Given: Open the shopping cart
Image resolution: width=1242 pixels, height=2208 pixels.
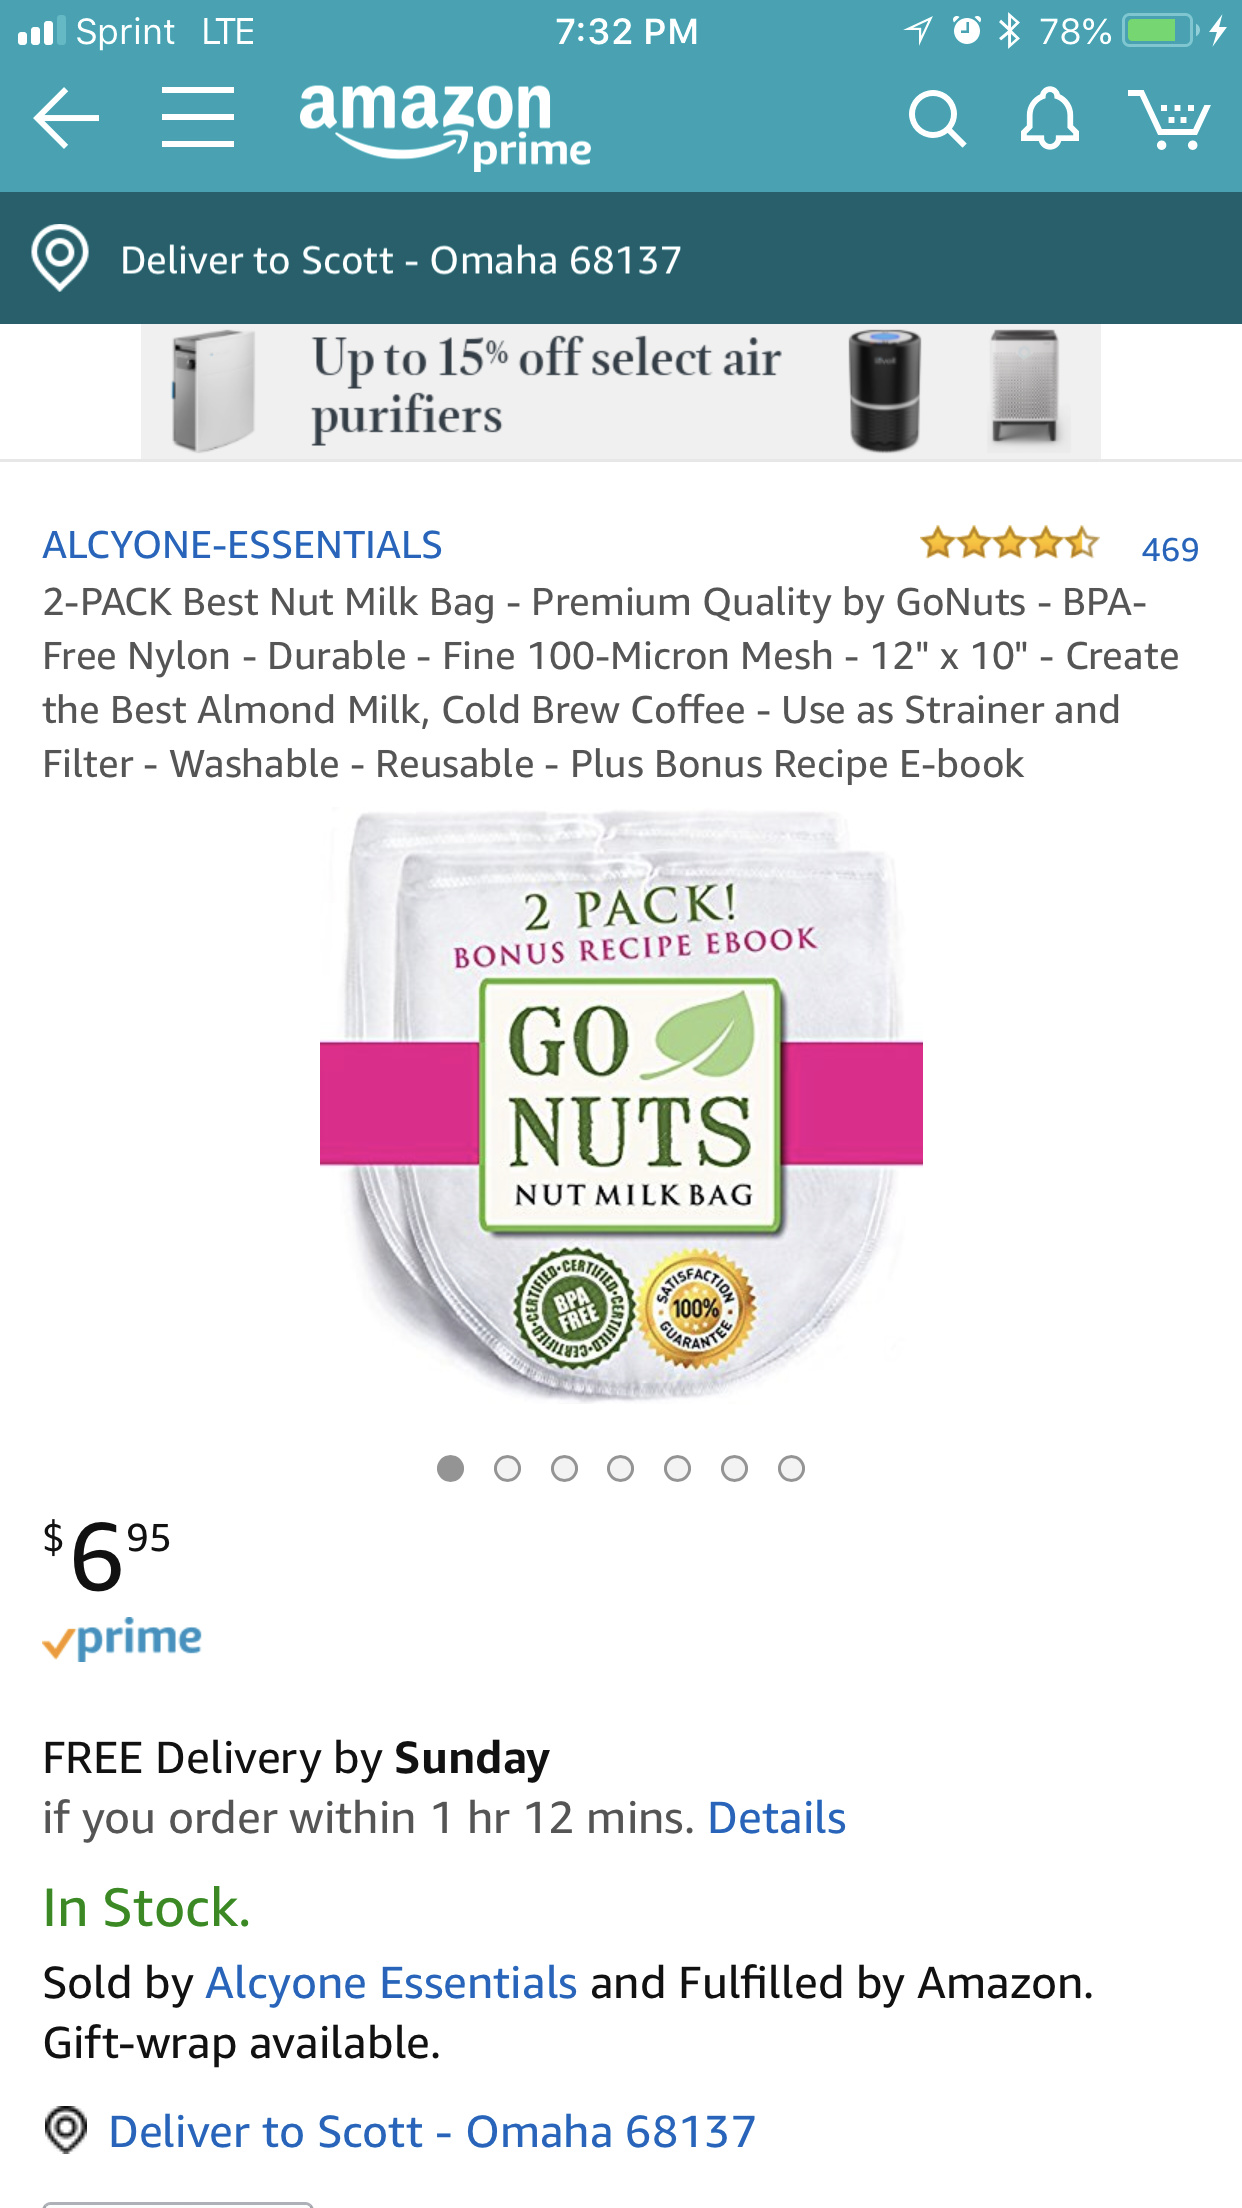Looking at the screenshot, I should pyautogui.click(x=1169, y=119).
